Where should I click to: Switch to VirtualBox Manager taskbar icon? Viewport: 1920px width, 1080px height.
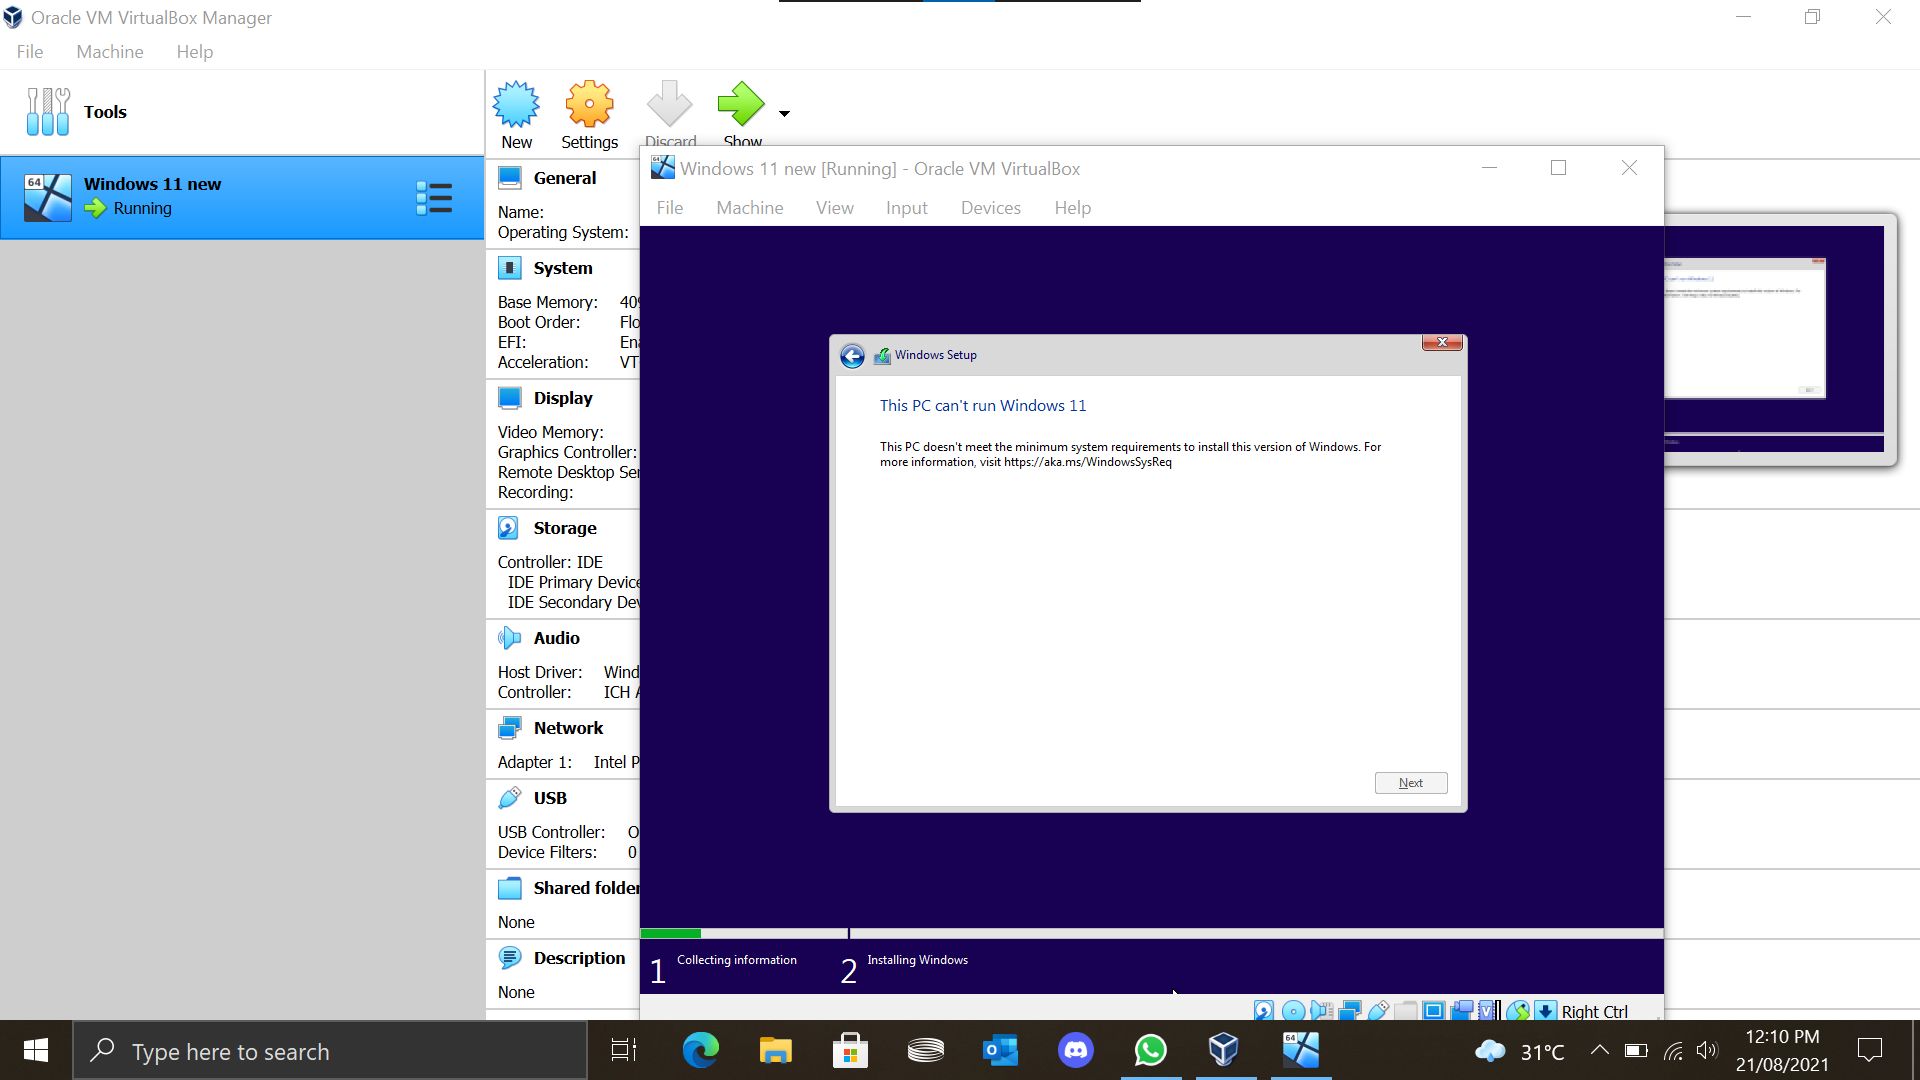(x=1225, y=1050)
